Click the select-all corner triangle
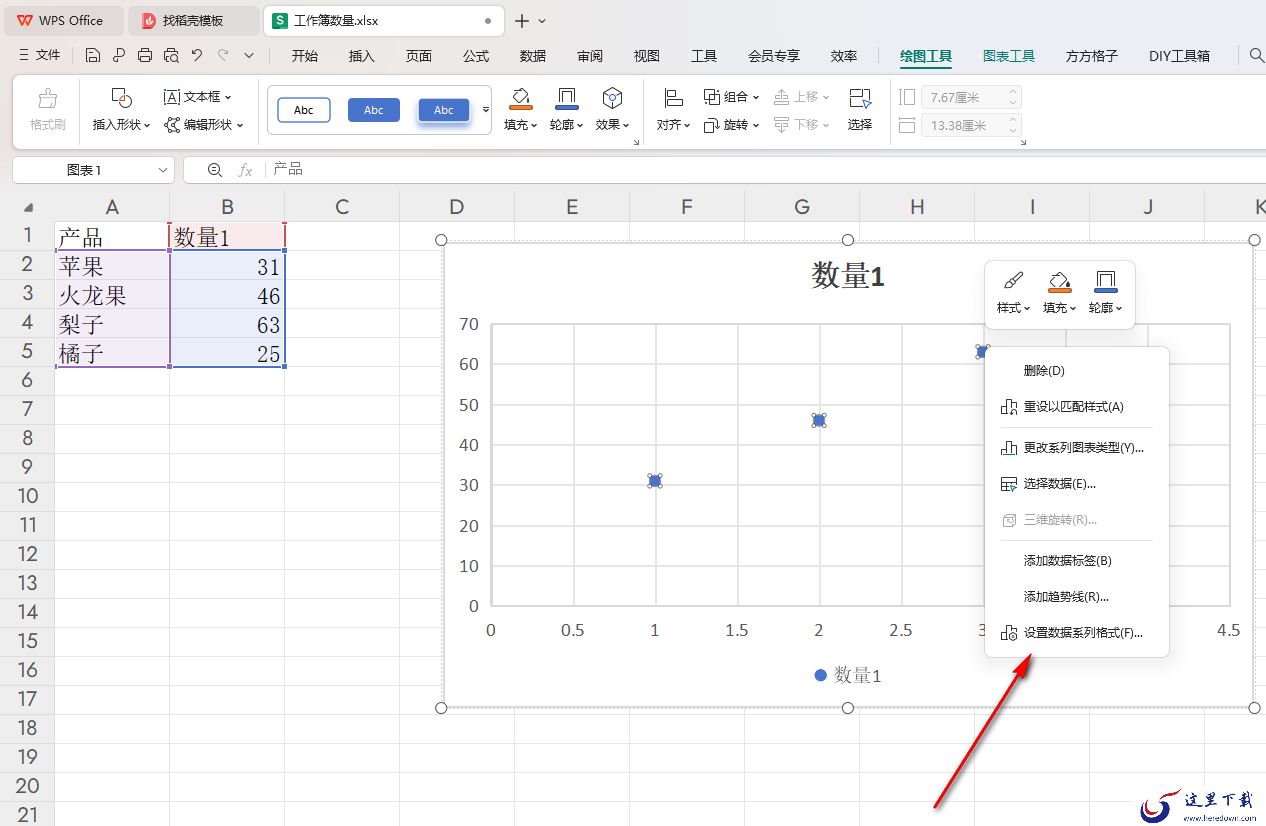Image resolution: width=1266 pixels, height=826 pixels. tap(28, 208)
